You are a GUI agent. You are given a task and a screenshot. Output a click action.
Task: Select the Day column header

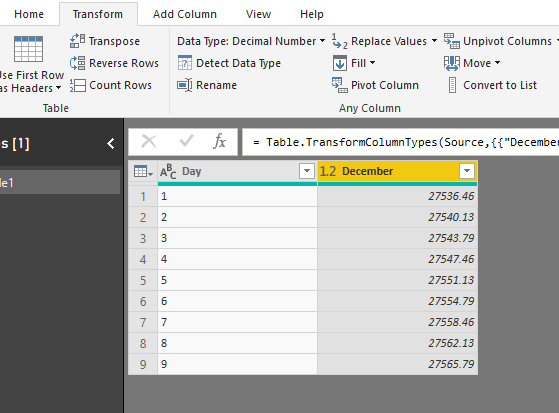coord(237,172)
